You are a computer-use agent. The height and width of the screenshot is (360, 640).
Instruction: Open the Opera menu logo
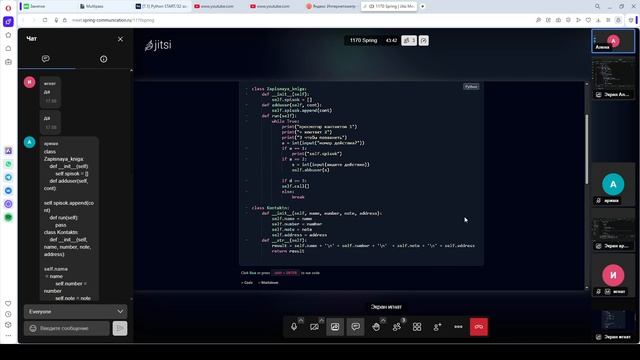click(x=8, y=8)
